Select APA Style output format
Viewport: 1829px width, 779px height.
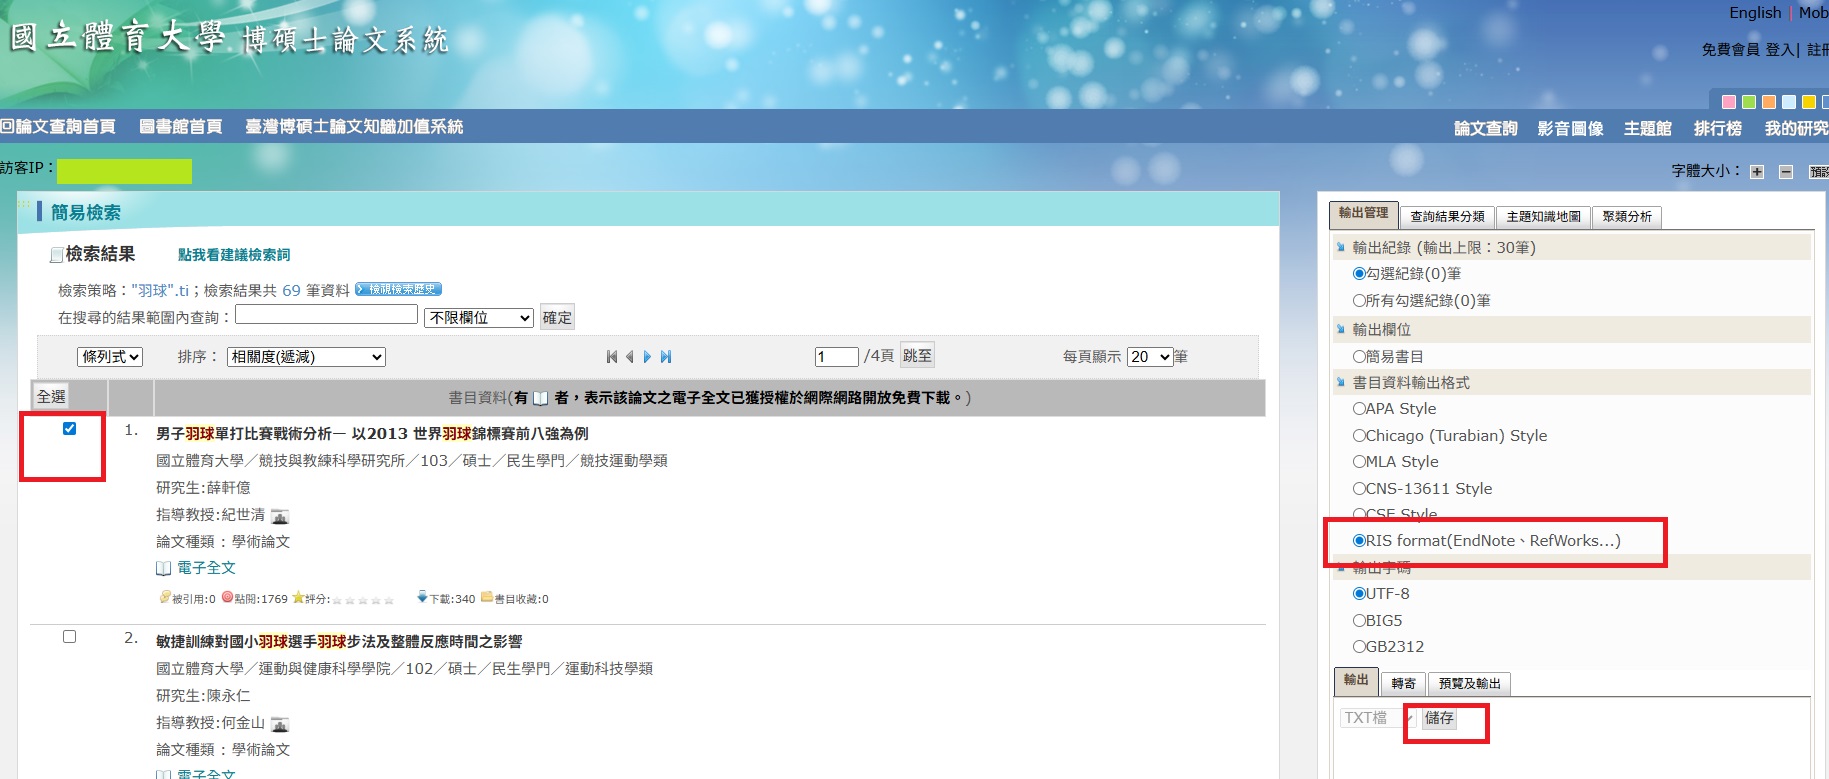pyautogui.click(x=1359, y=409)
